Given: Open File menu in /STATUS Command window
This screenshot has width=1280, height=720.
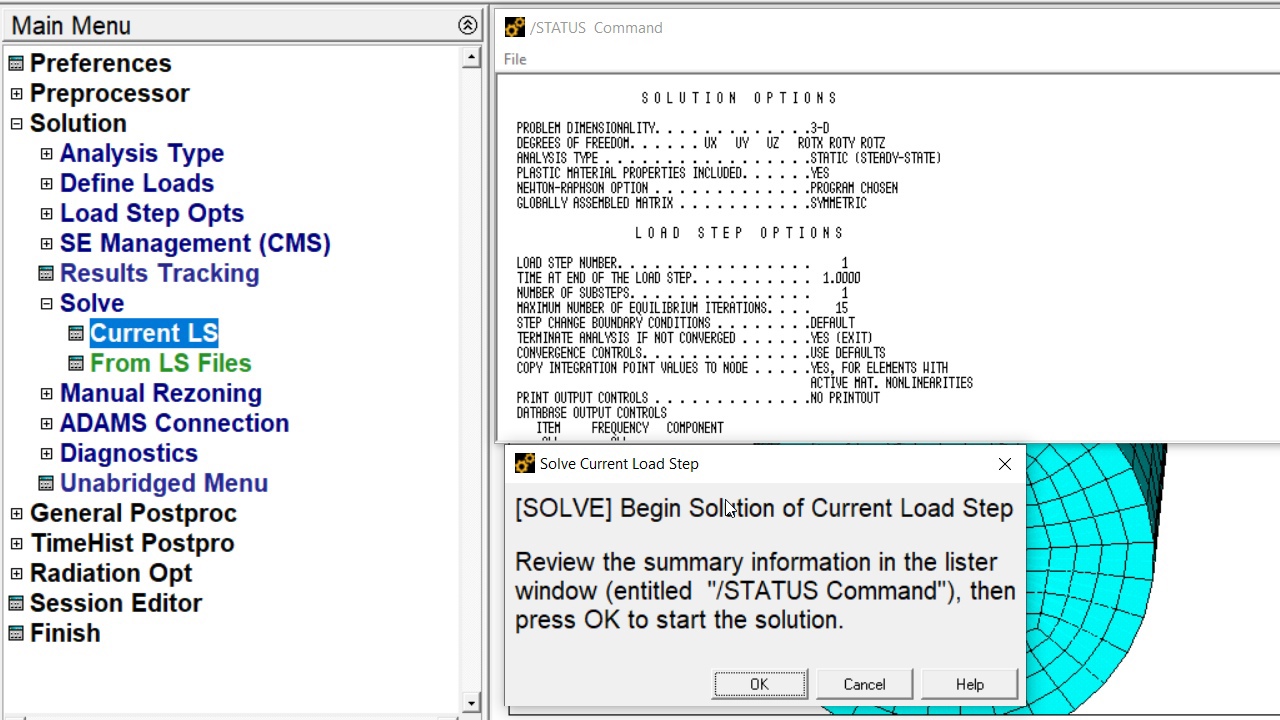Looking at the screenshot, I should coord(515,59).
